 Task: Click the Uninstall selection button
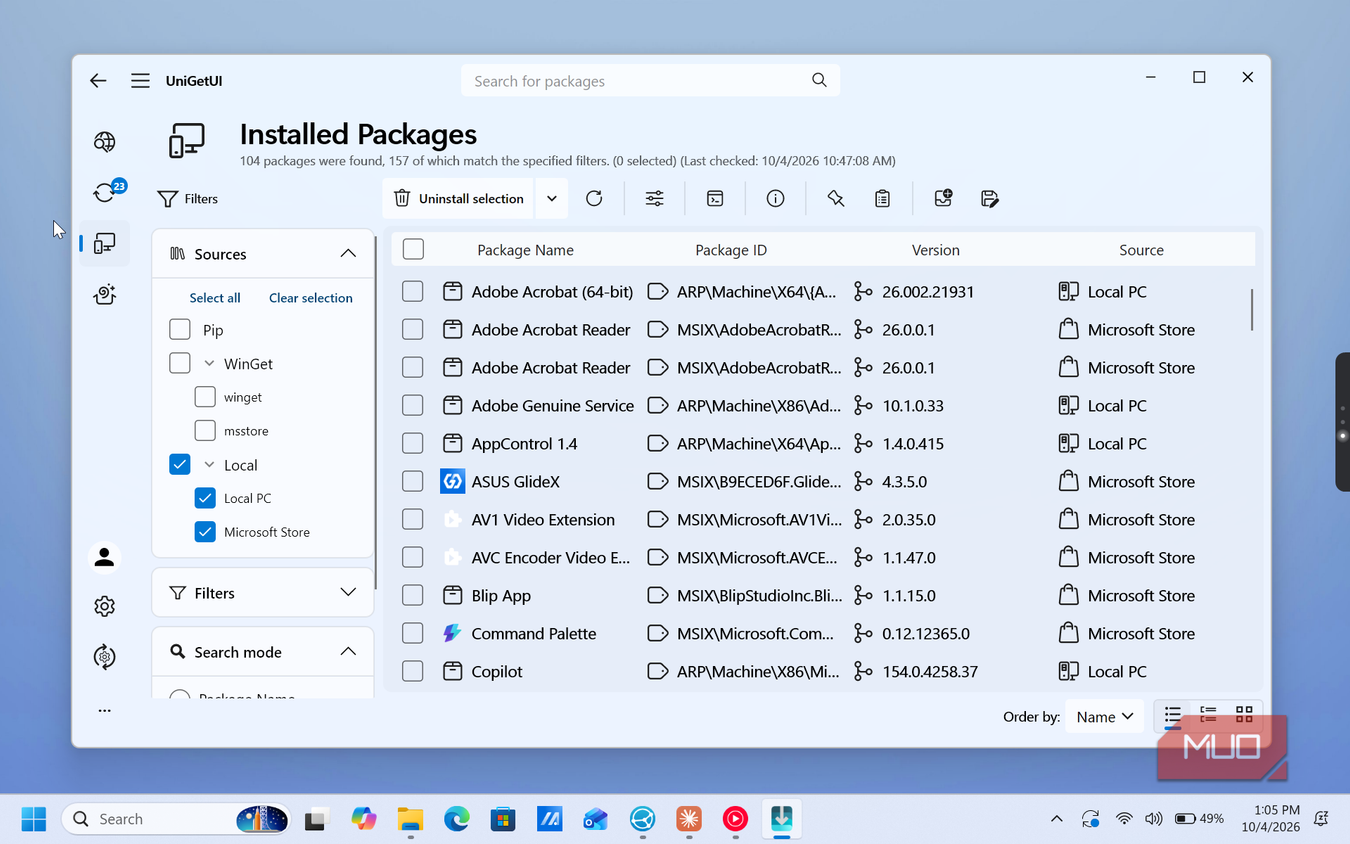(x=459, y=198)
